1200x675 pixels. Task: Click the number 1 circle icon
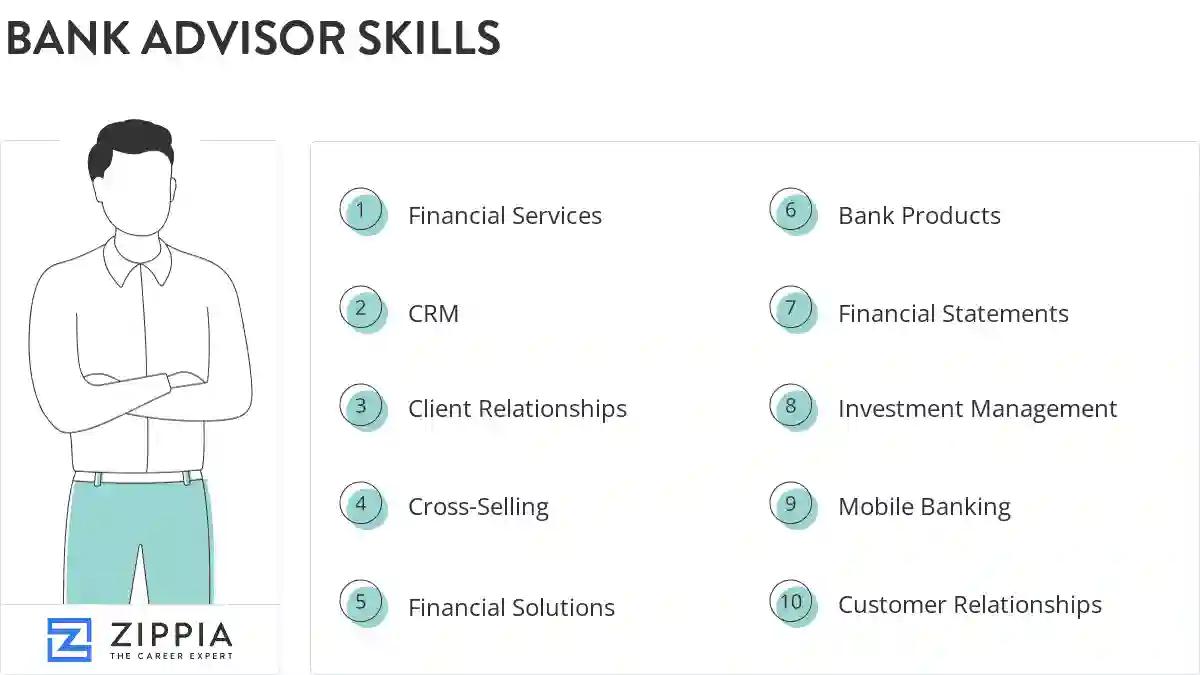tap(361, 211)
